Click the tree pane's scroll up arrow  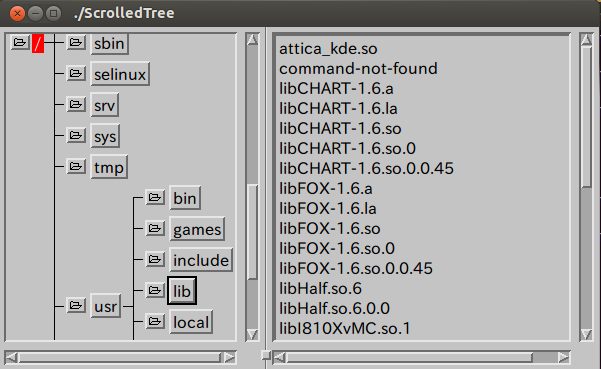[x=252, y=39]
